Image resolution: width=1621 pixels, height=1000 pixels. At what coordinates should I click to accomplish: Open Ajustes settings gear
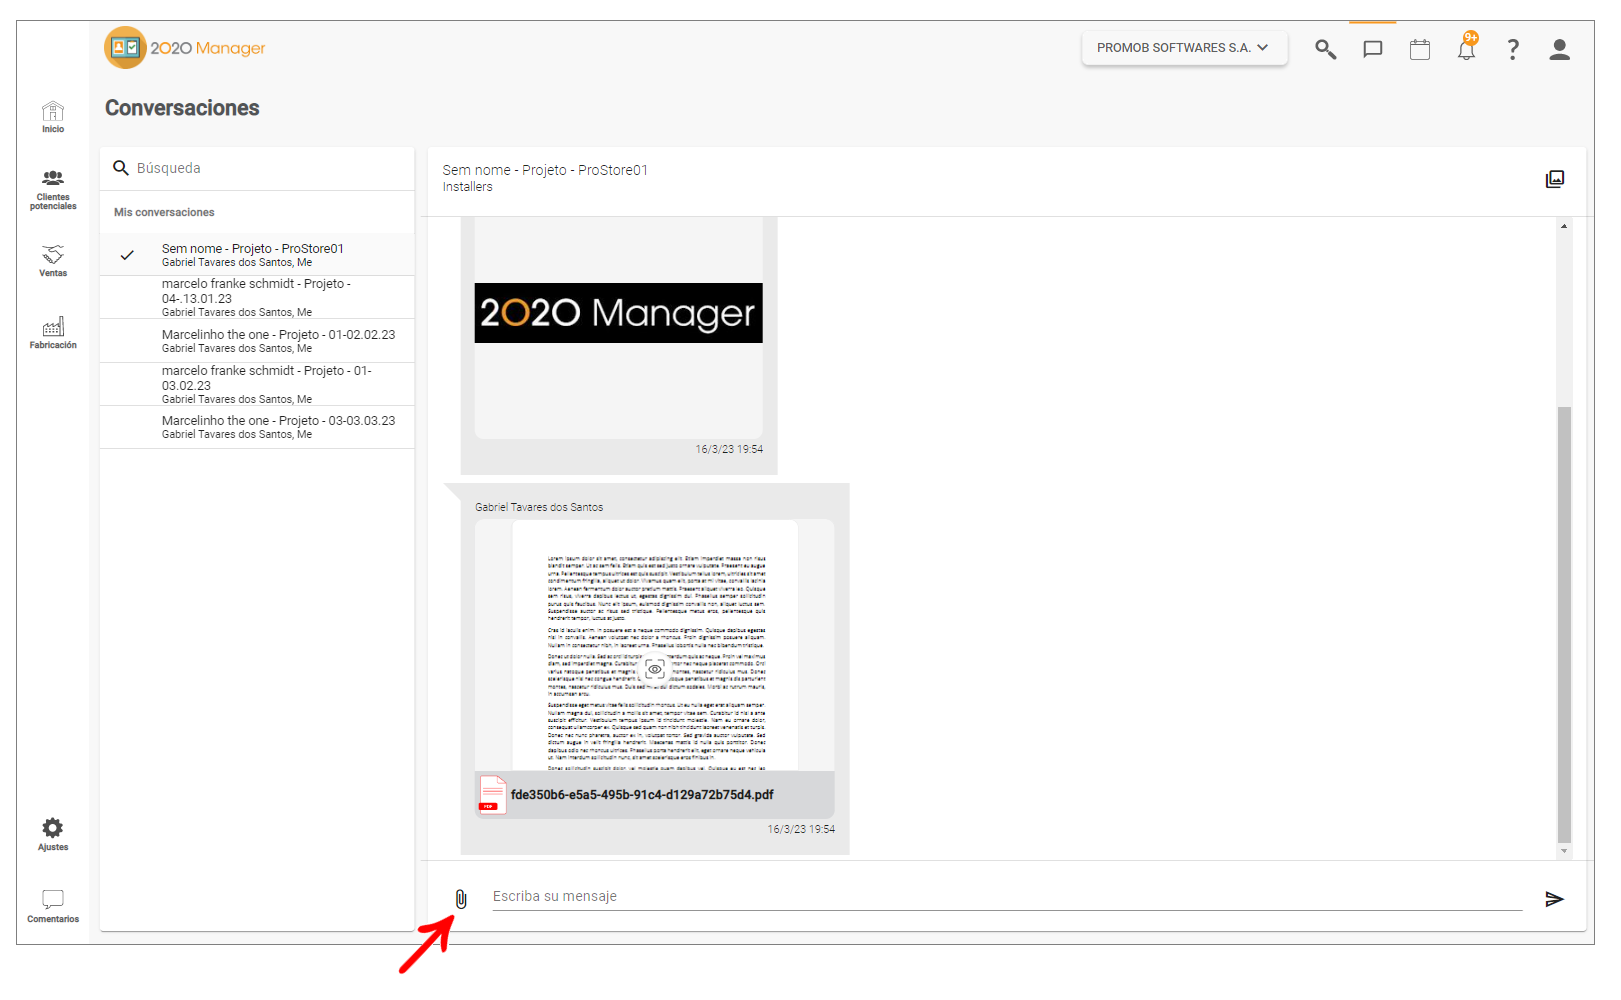[53, 834]
